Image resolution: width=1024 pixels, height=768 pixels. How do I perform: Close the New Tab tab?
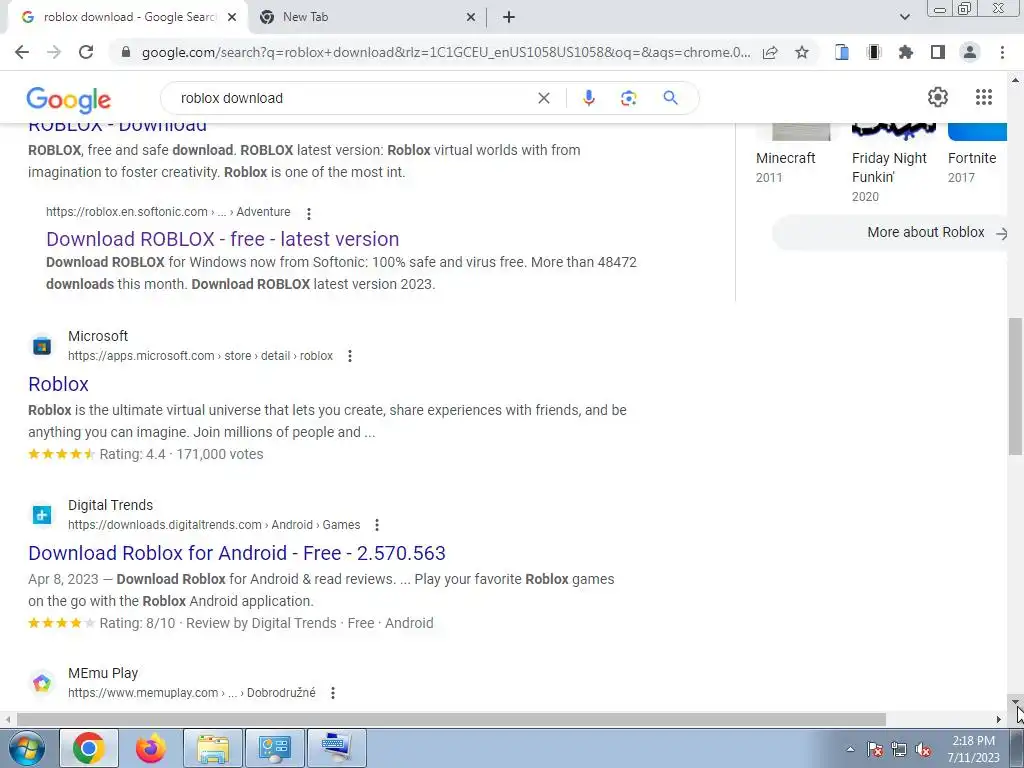click(471, 17)
